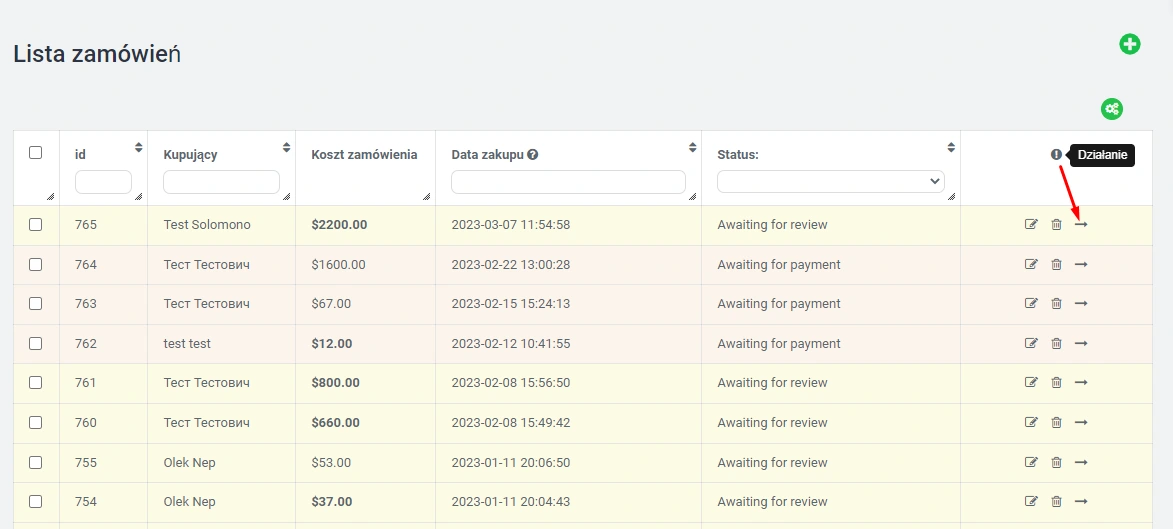Click the Koszt zamówienia column header
This screenshot has width=1173, height=529.
[364, 155]
